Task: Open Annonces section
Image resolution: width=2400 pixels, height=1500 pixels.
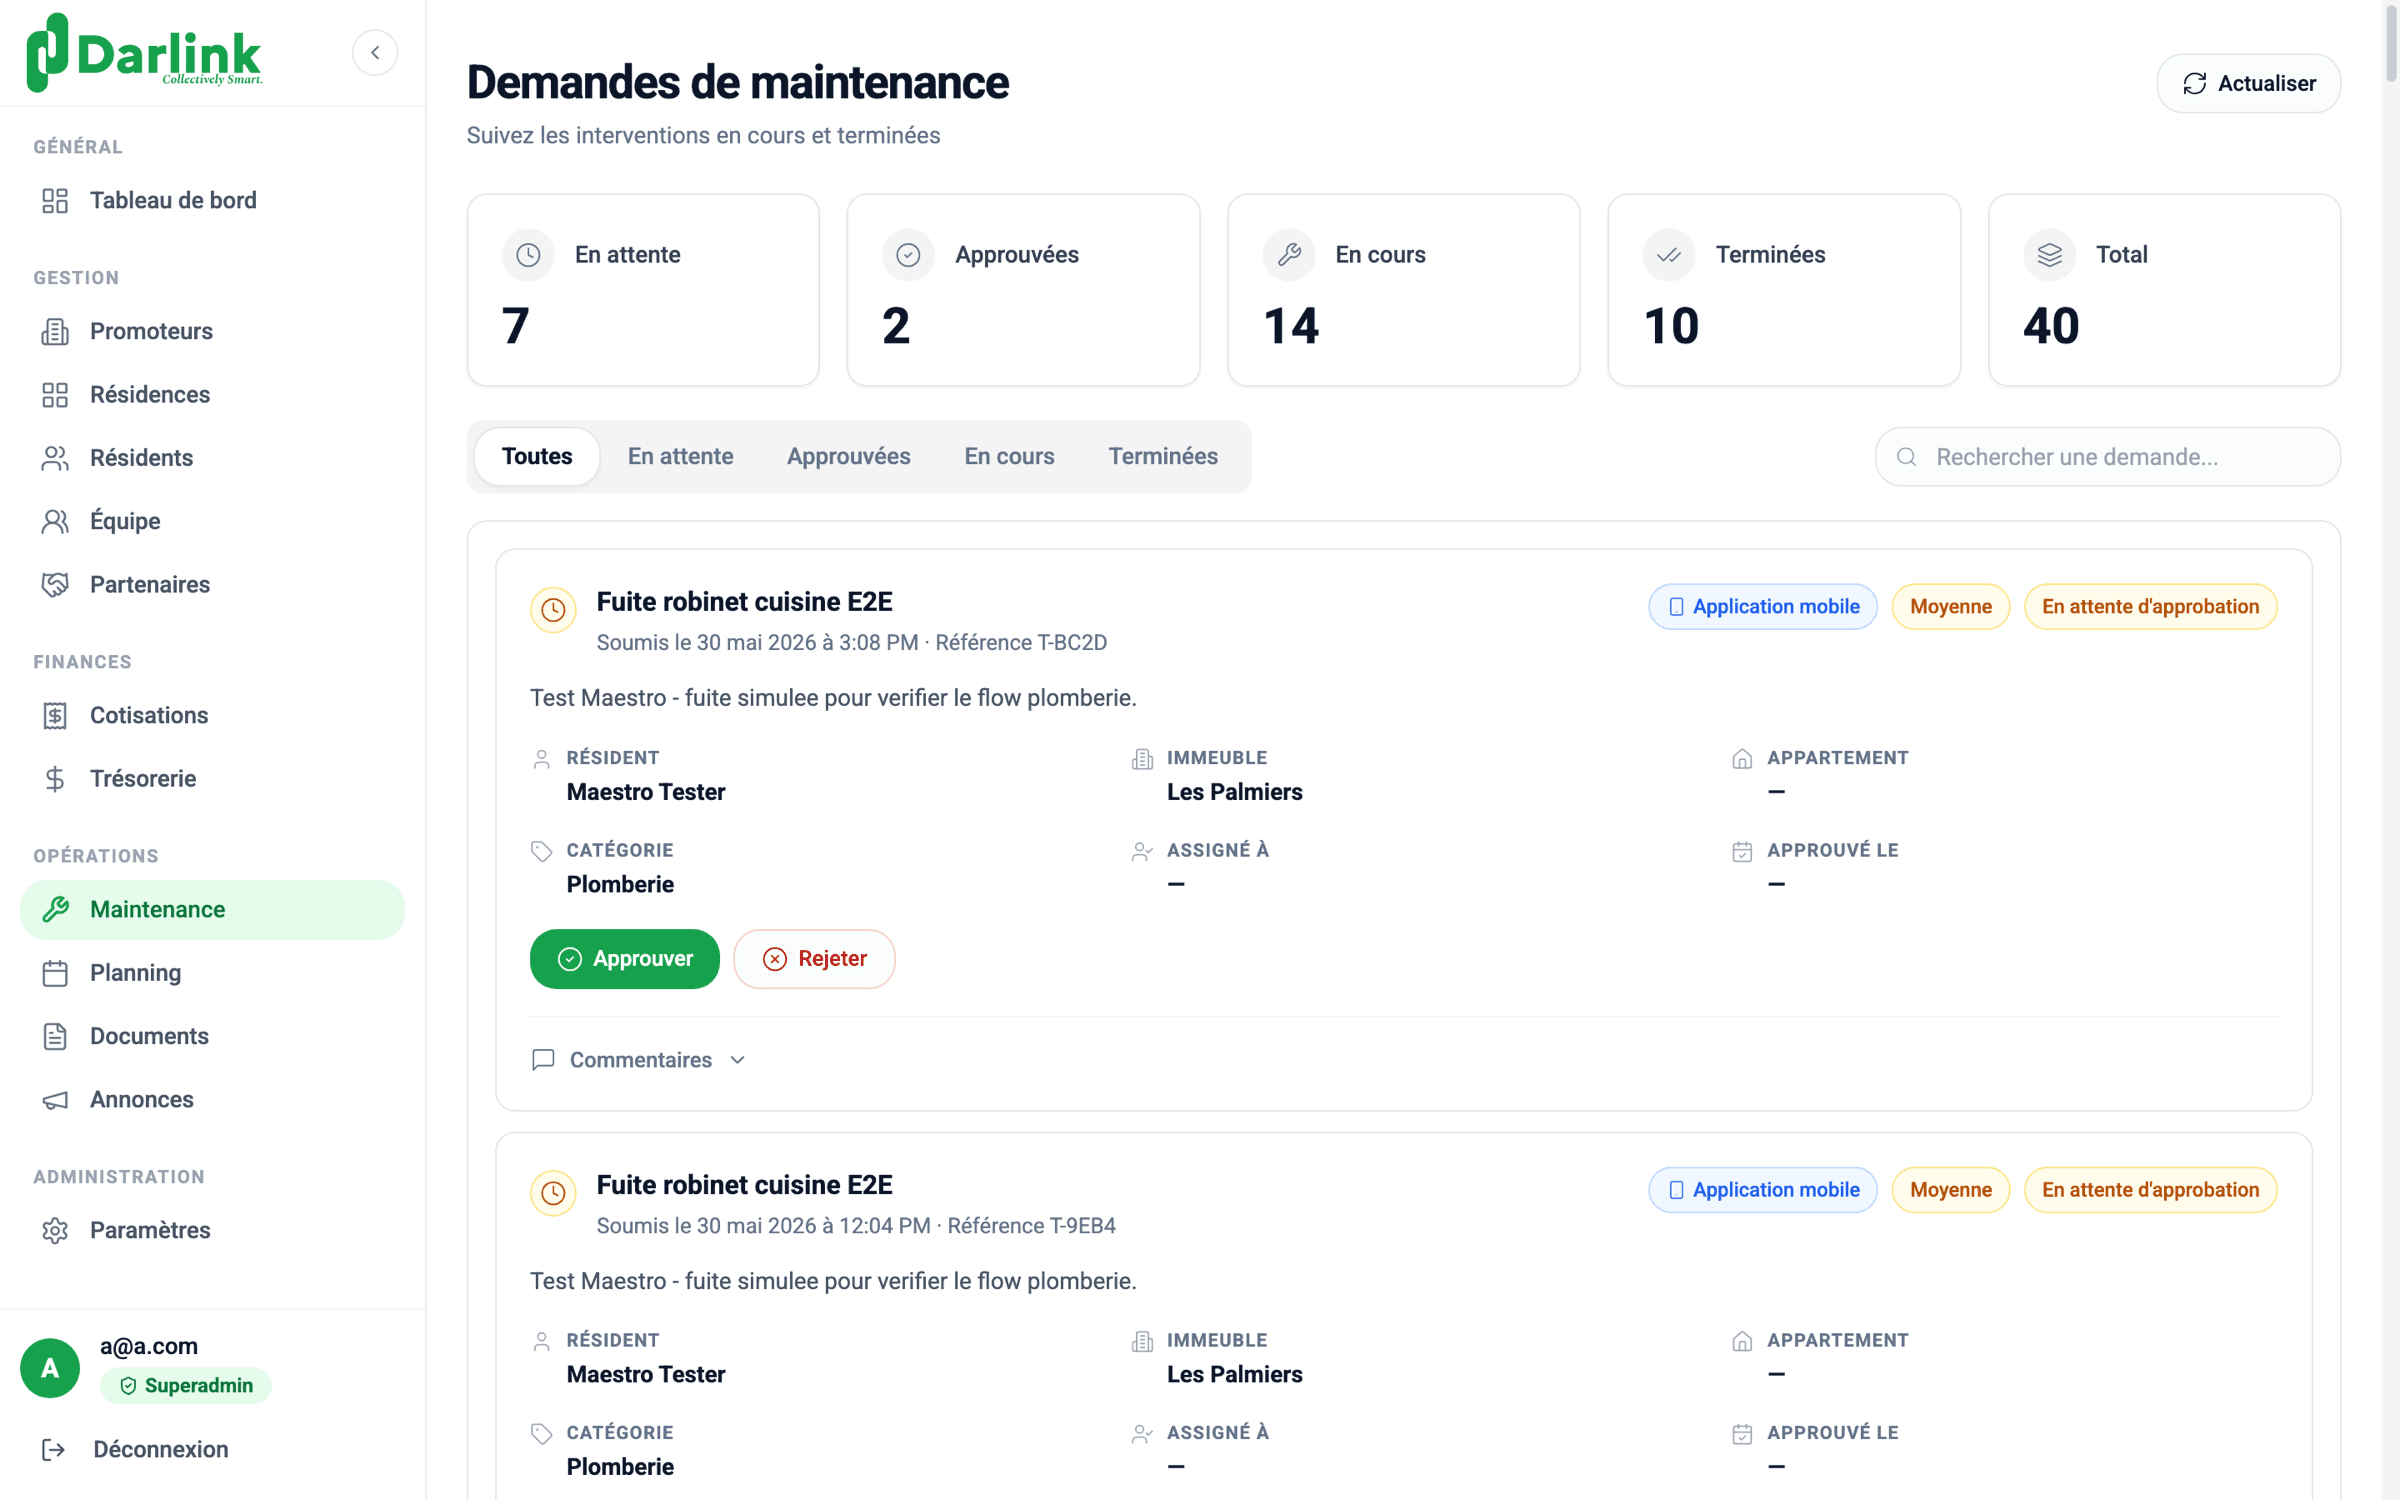Action: [212, 1099]
